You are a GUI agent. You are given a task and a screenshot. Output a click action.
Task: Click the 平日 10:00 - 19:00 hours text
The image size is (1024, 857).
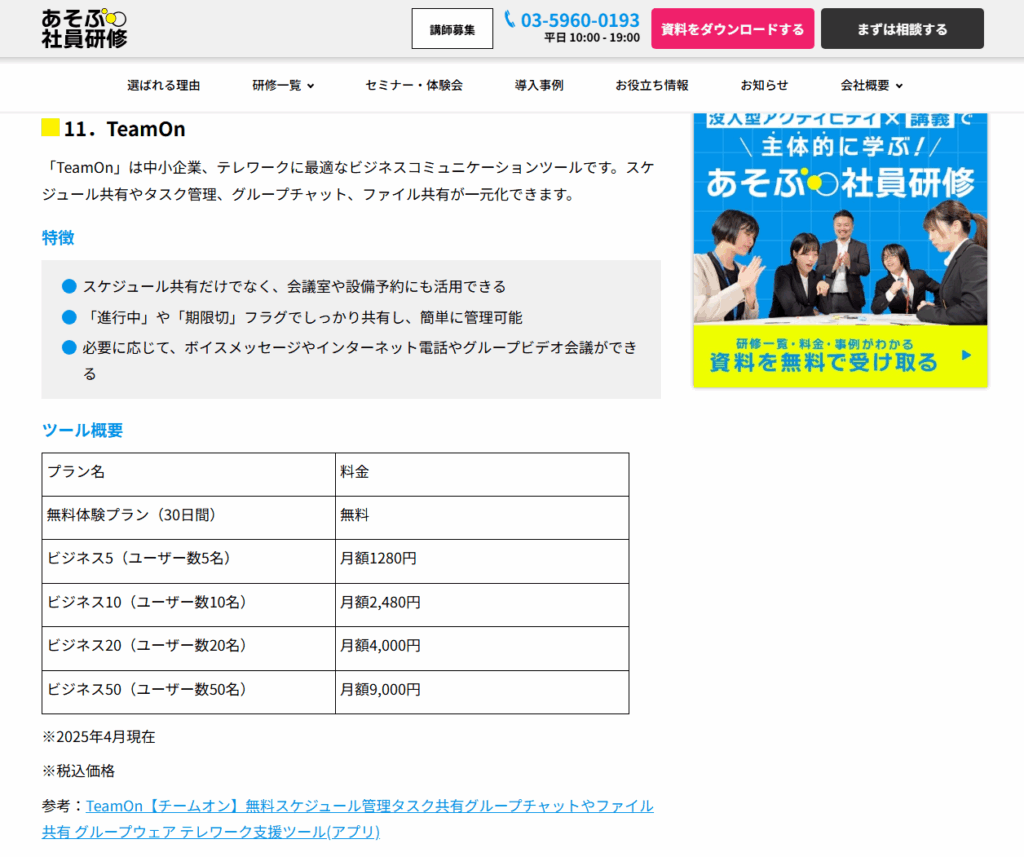pos(592,38)
